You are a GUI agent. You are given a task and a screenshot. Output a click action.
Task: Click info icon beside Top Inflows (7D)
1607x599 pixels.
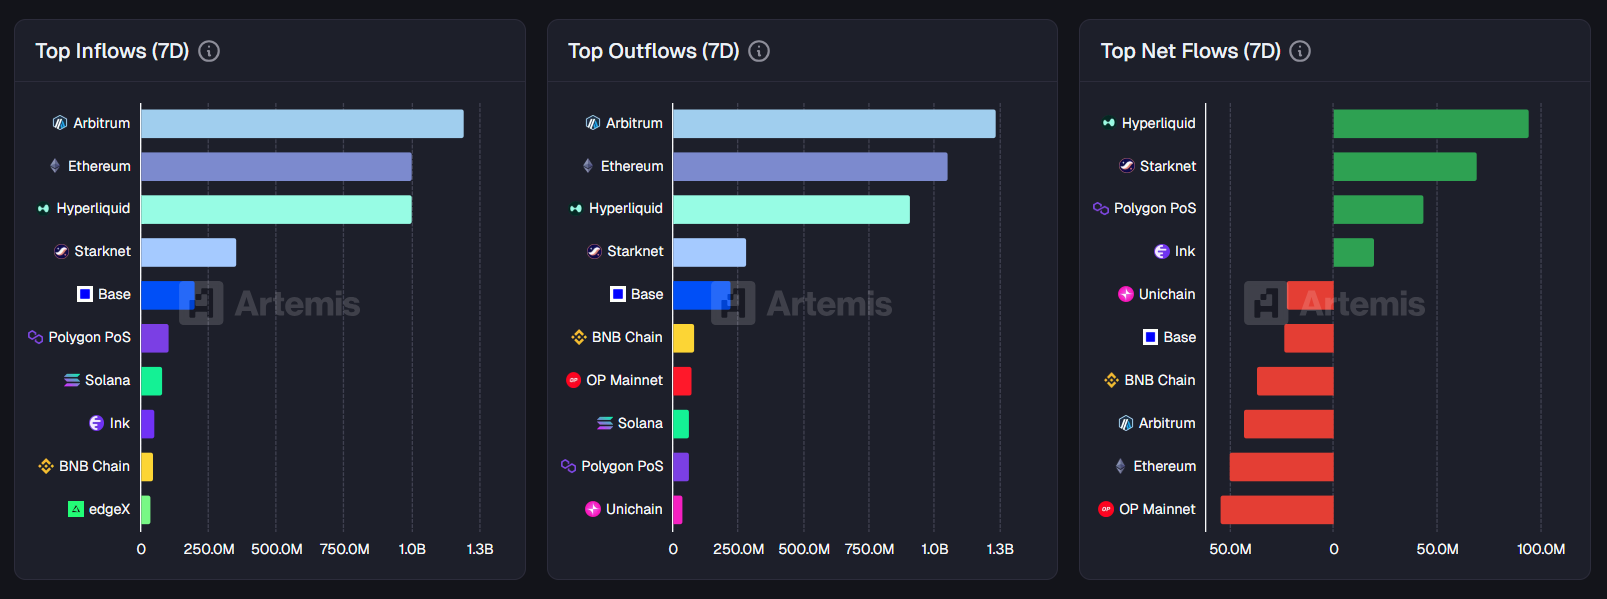tap(209, 51)
